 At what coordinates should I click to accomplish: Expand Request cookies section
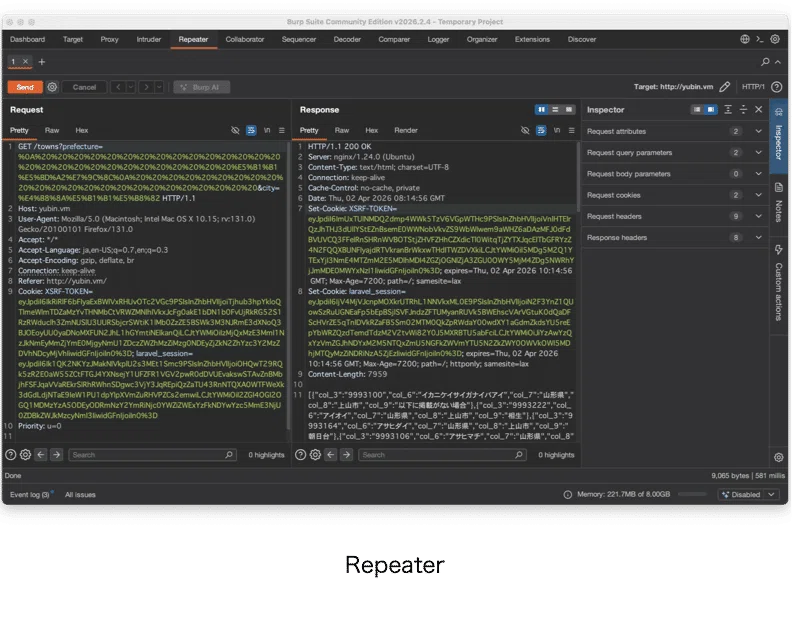click(x=675, y=195)
